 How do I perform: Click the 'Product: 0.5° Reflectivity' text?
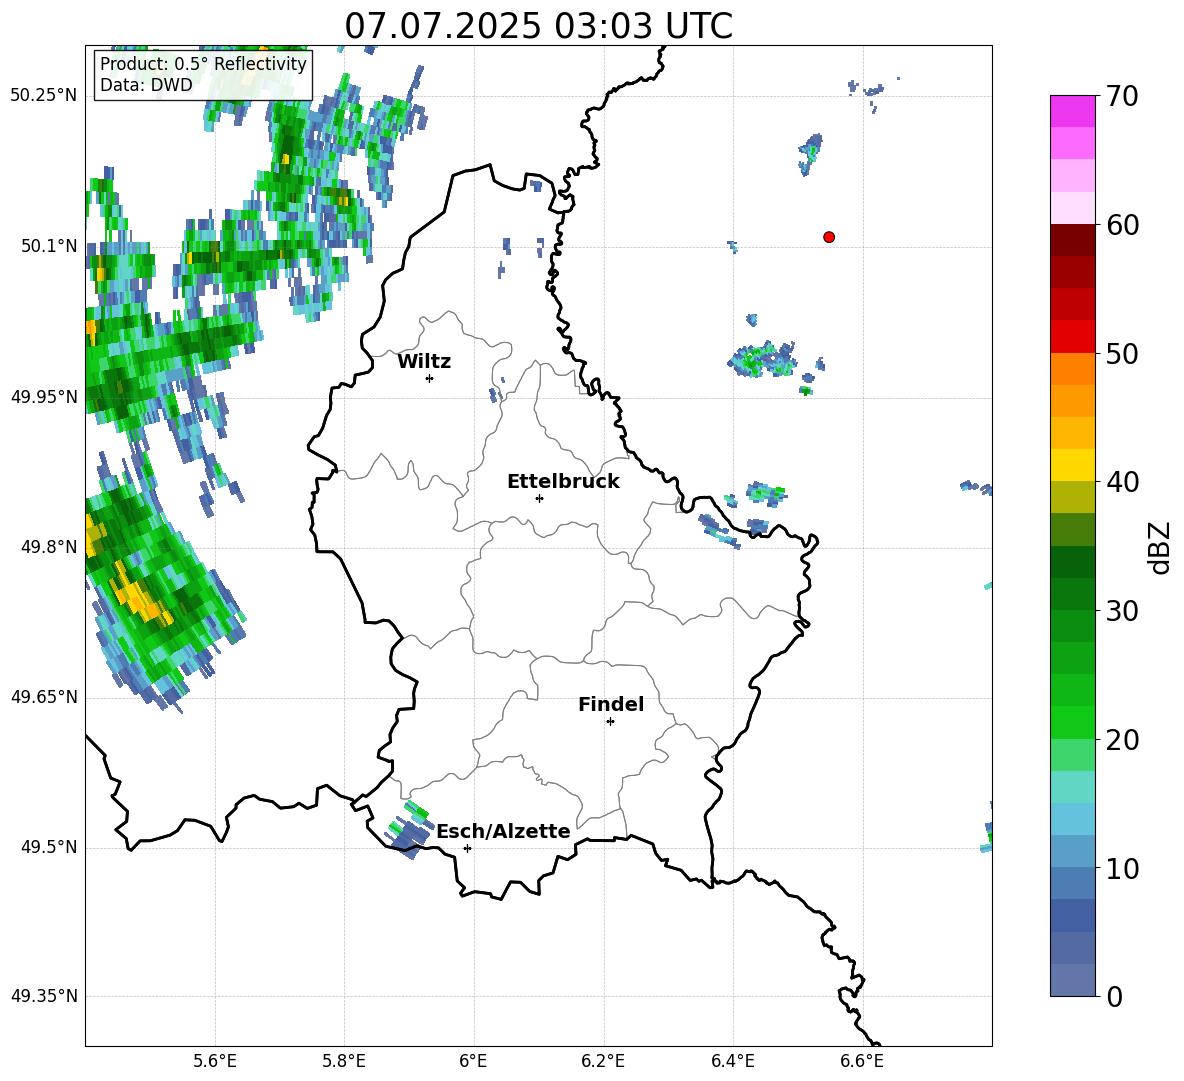203,63
